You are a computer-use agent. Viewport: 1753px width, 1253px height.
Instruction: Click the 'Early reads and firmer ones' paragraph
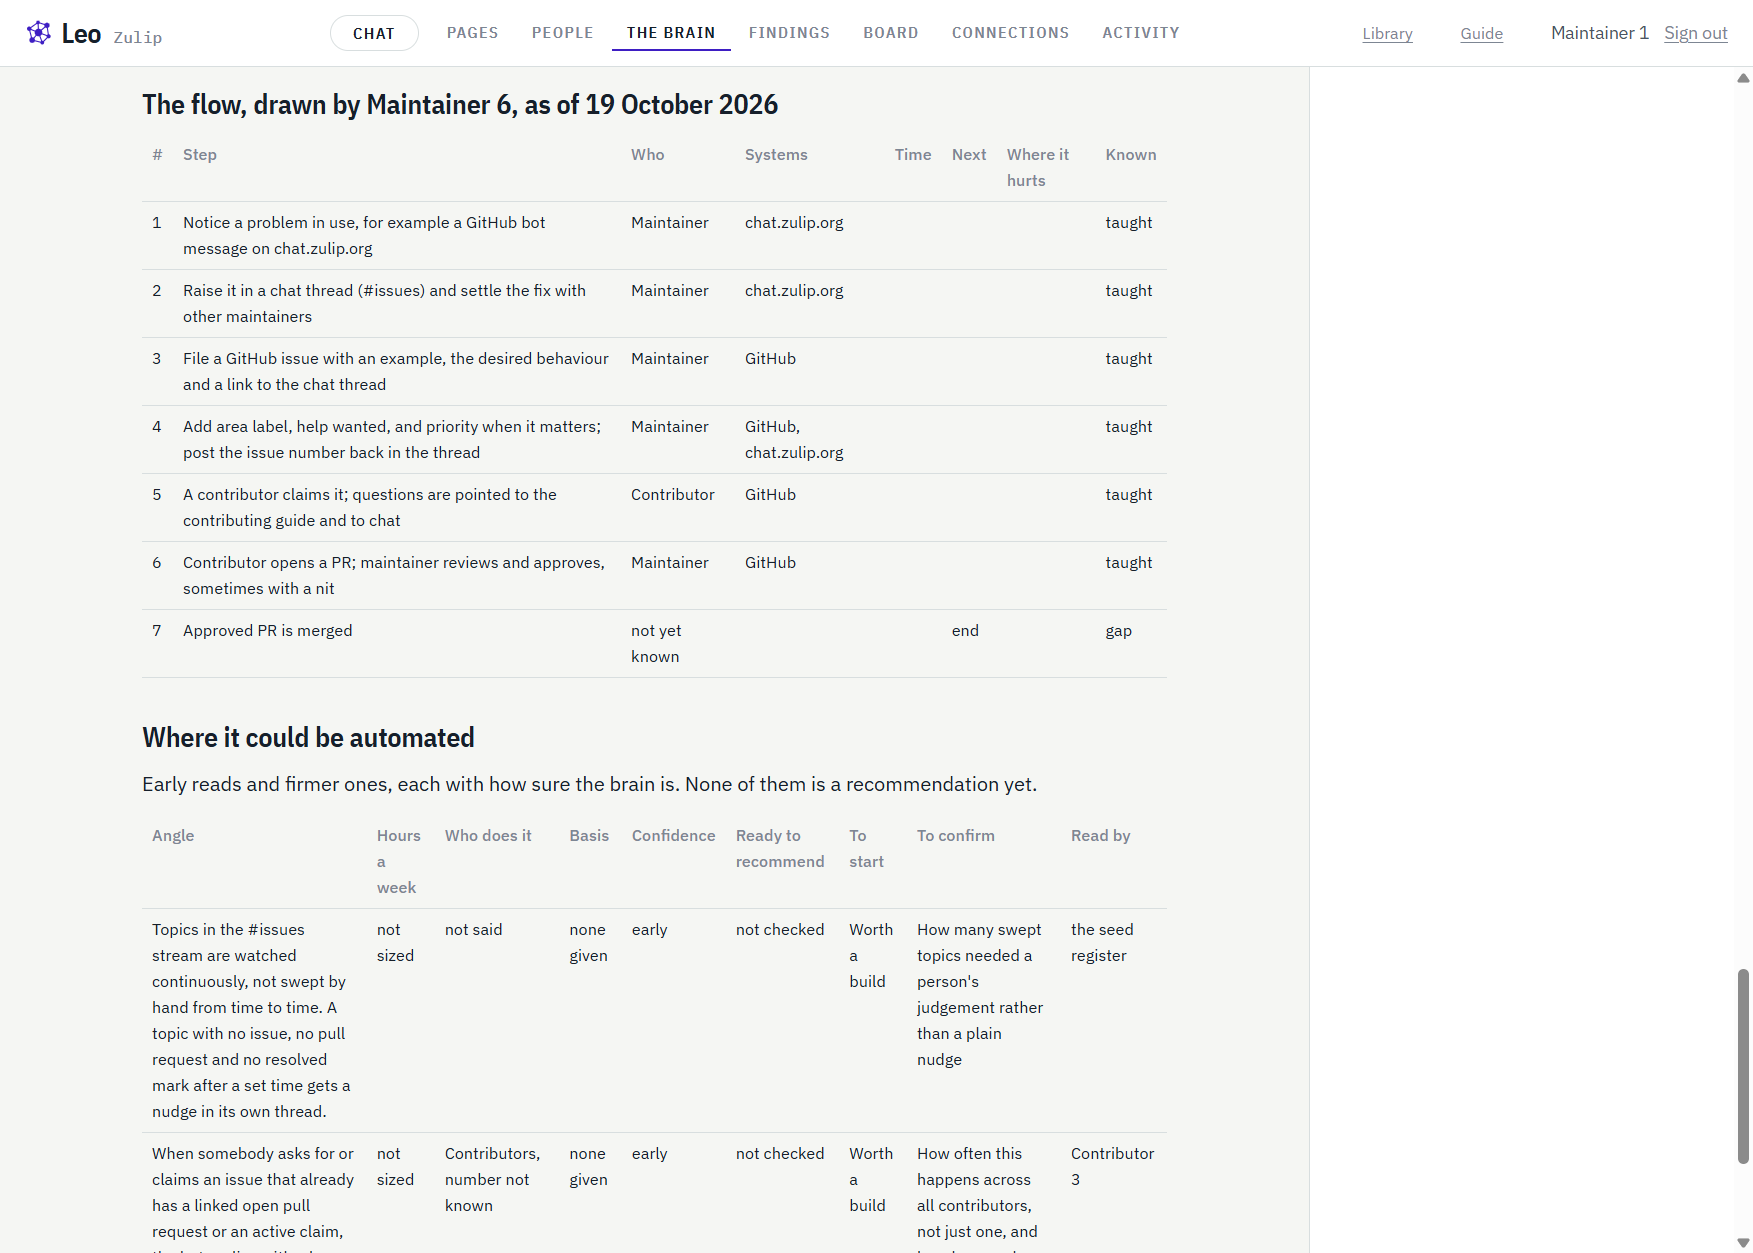pyautogui.click(x=589, y=784)
